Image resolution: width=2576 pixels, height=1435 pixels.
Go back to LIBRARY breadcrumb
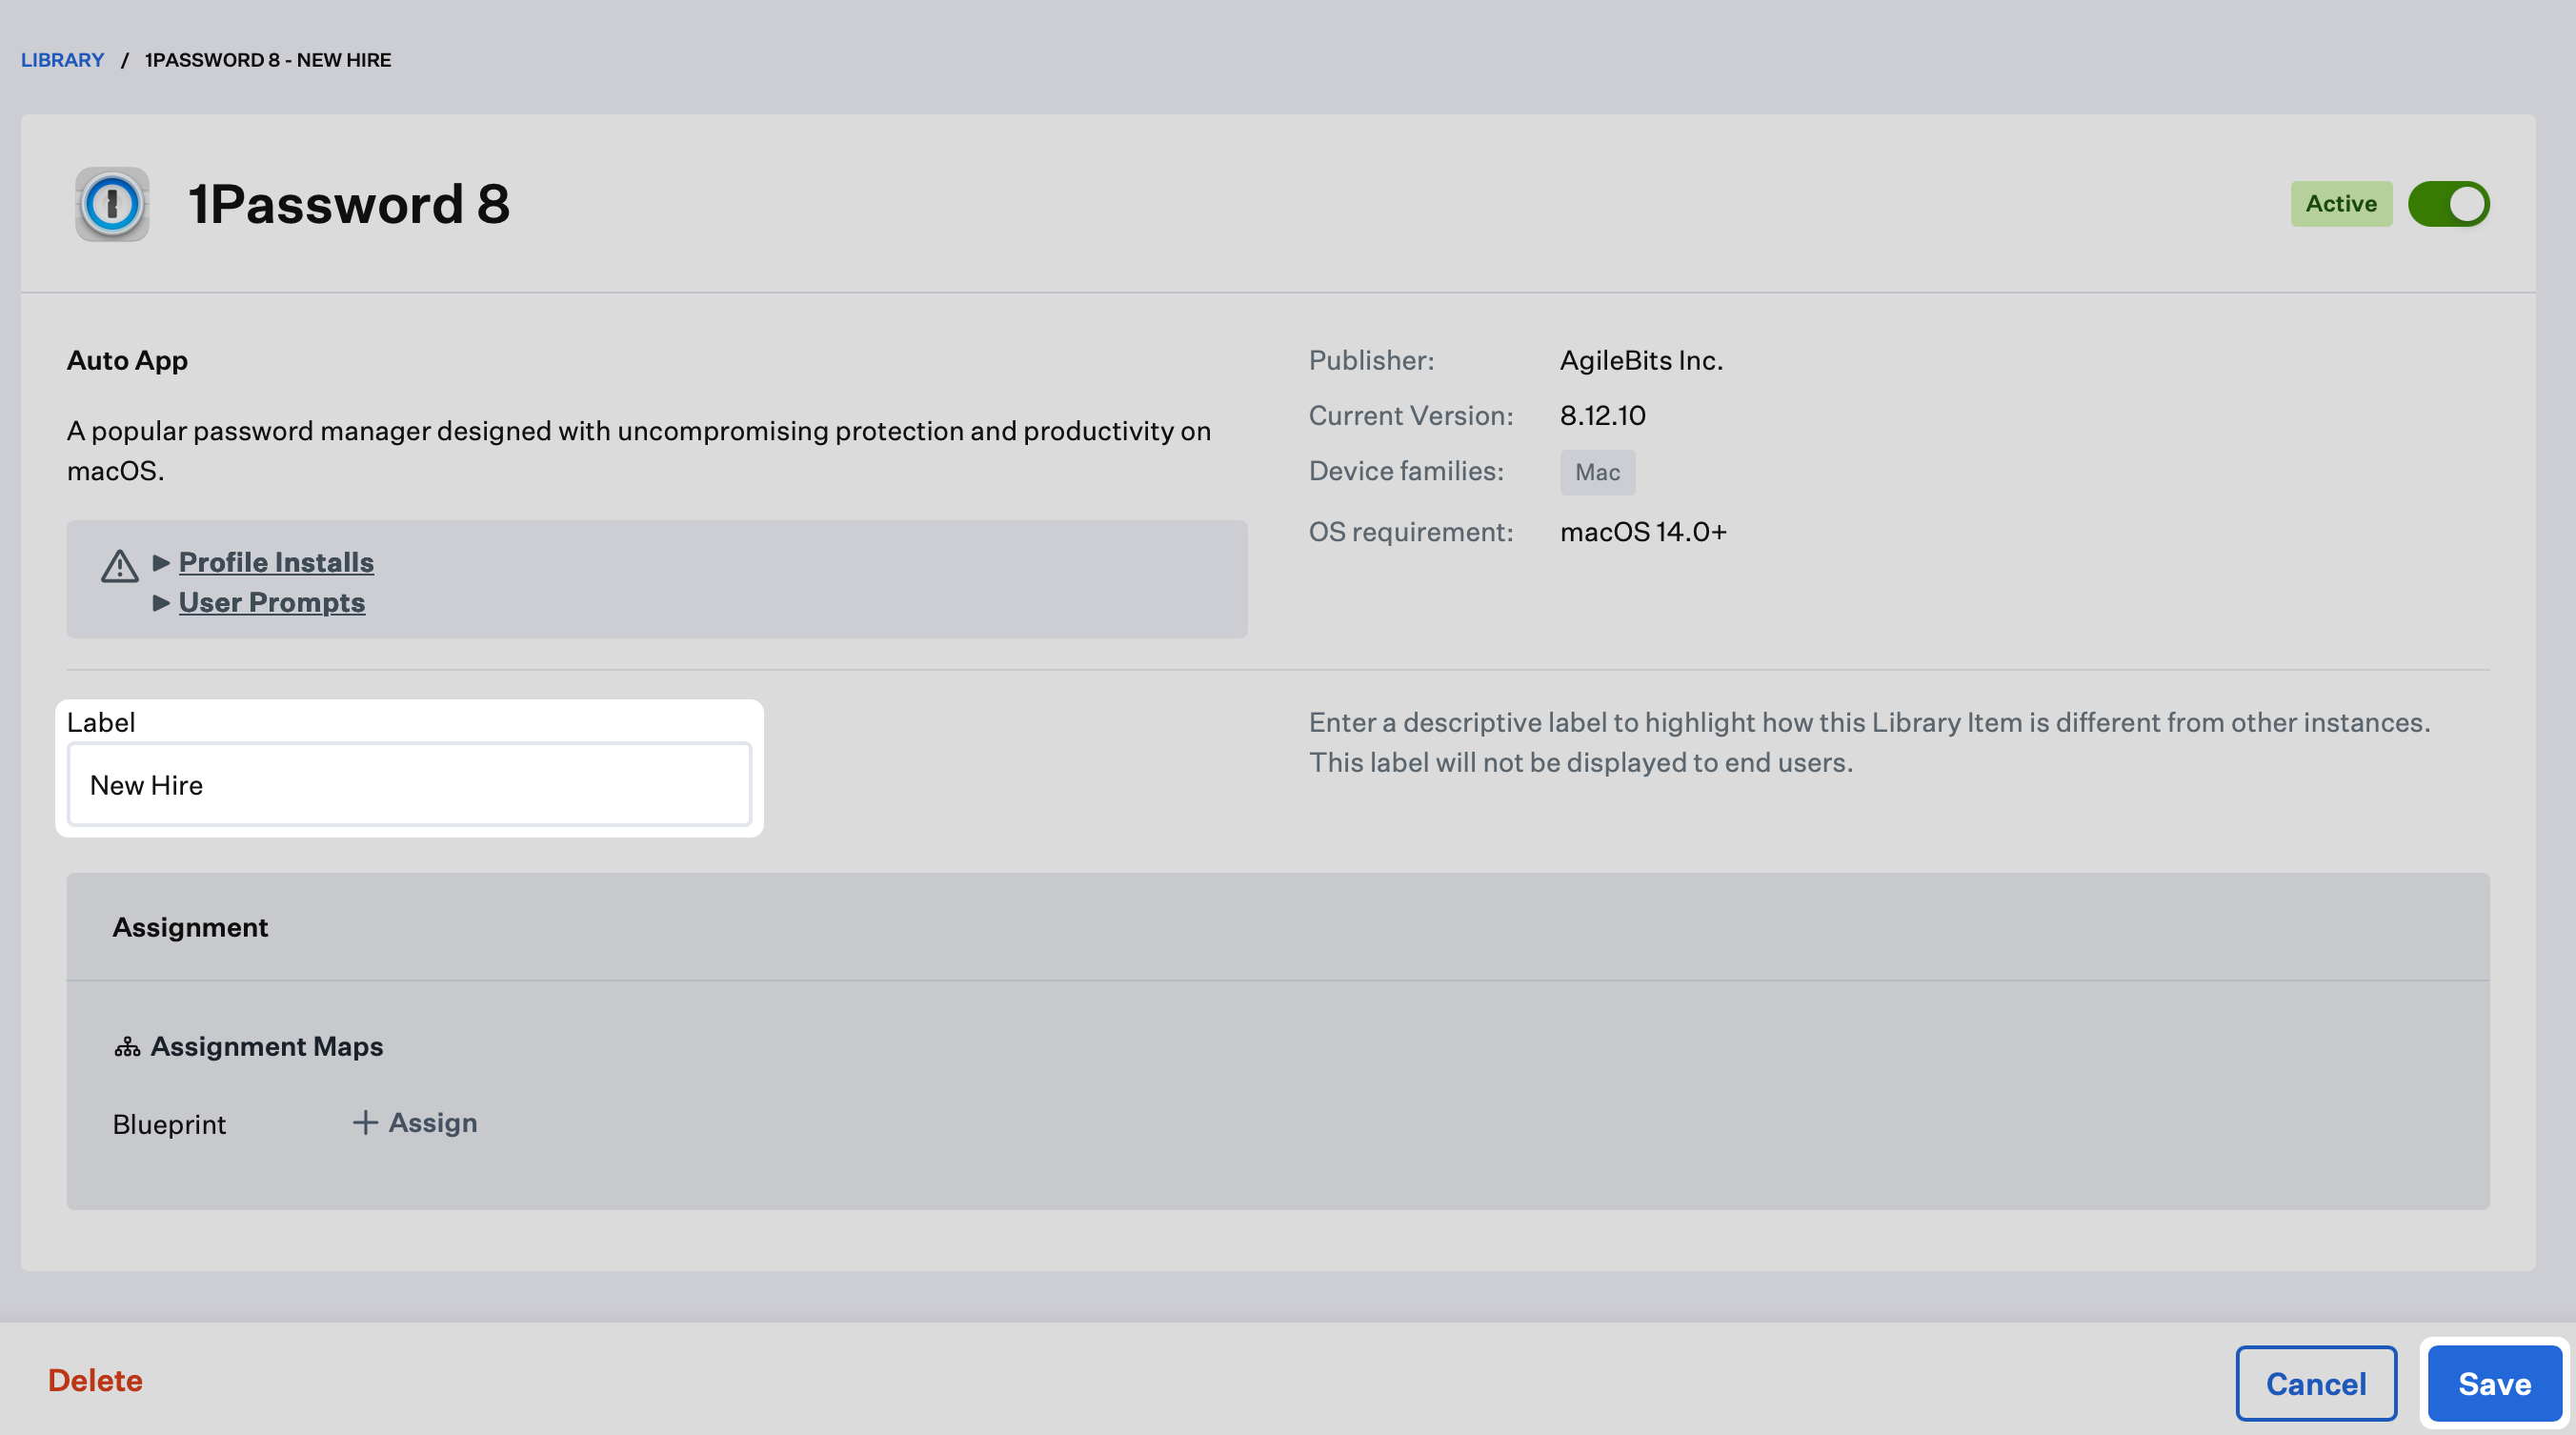pos(62,60)
